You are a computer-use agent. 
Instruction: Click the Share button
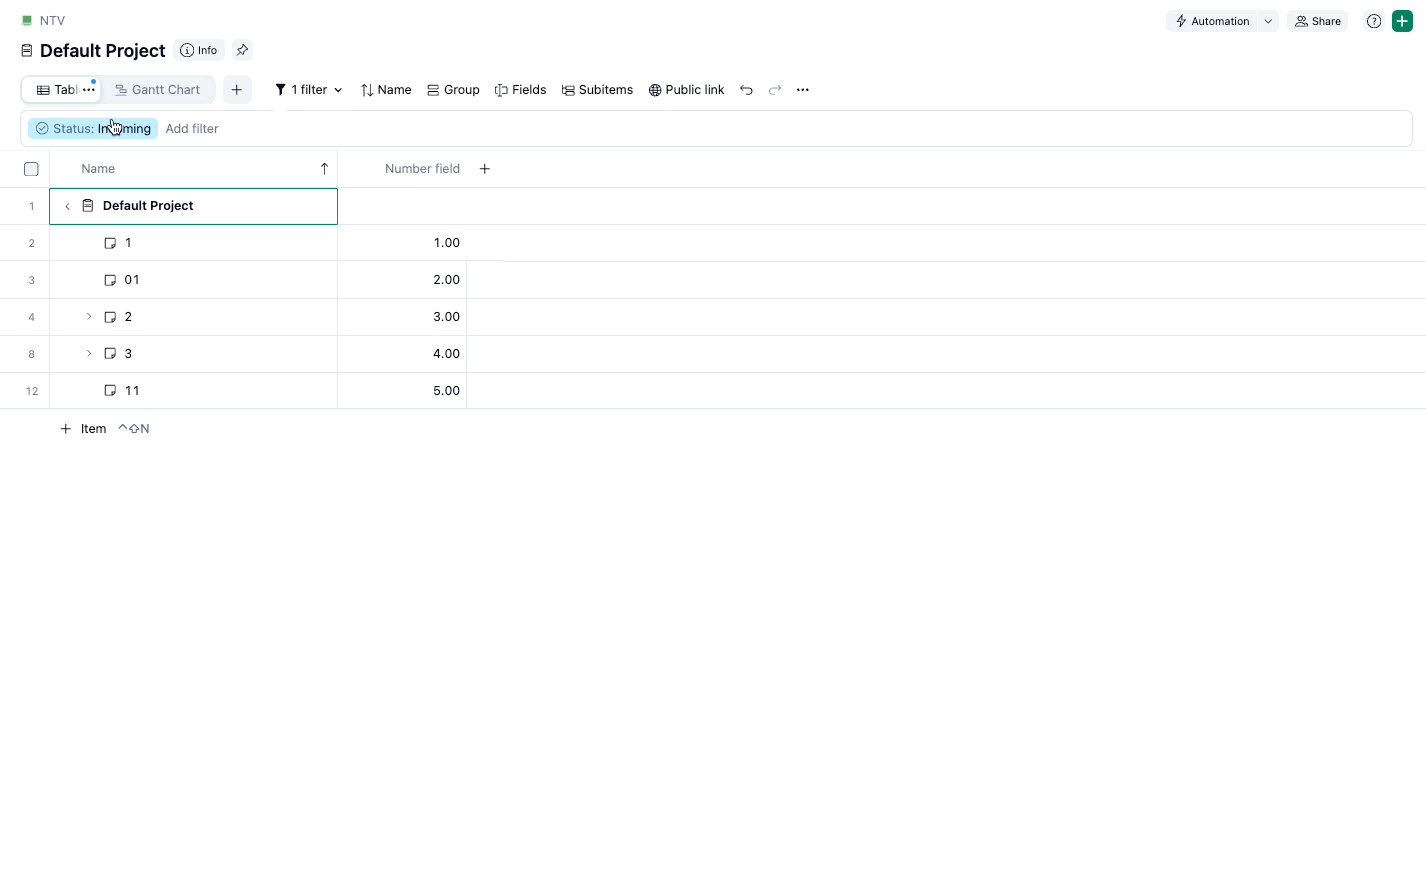[1317, 20]
